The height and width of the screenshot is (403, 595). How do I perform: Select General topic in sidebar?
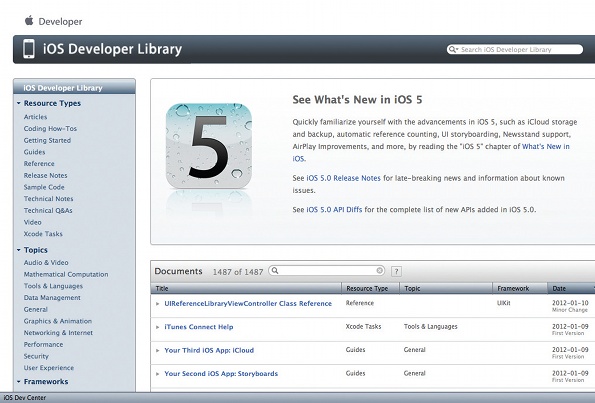35,310
